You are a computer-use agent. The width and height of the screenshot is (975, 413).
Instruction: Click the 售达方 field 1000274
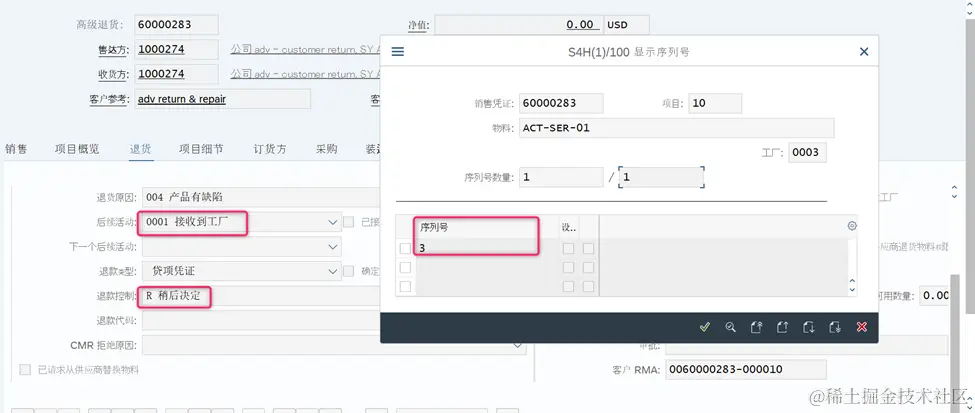[177, 49]
